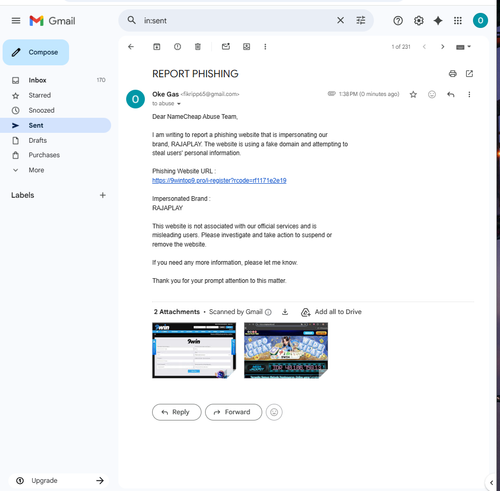
Task: Click the Move to toolbar icon
Action: 246,47
